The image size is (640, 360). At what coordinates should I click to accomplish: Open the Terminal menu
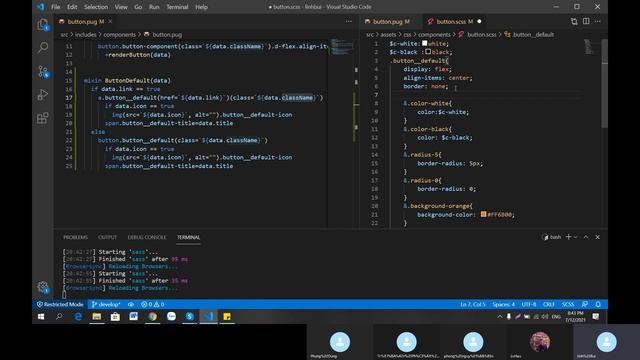pos(177,7)
